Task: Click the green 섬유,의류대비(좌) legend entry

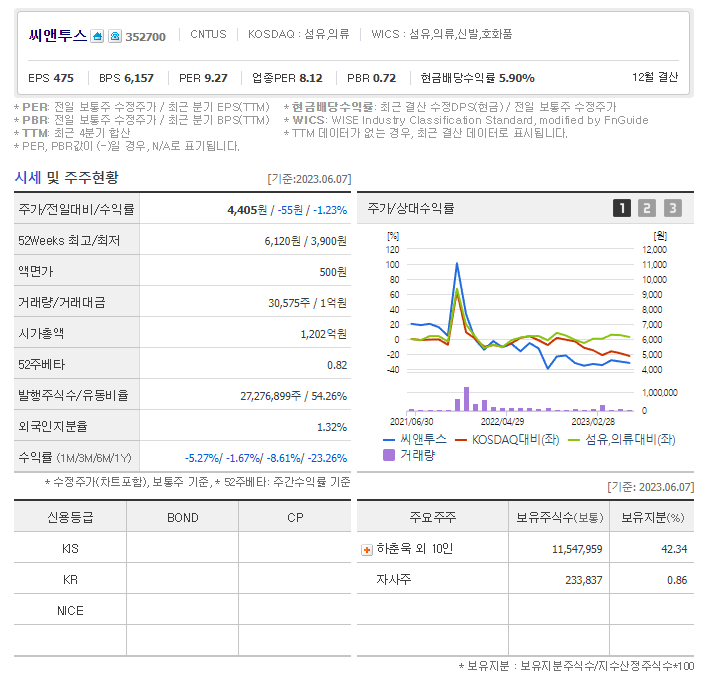Action: click(x=622, y=440)
